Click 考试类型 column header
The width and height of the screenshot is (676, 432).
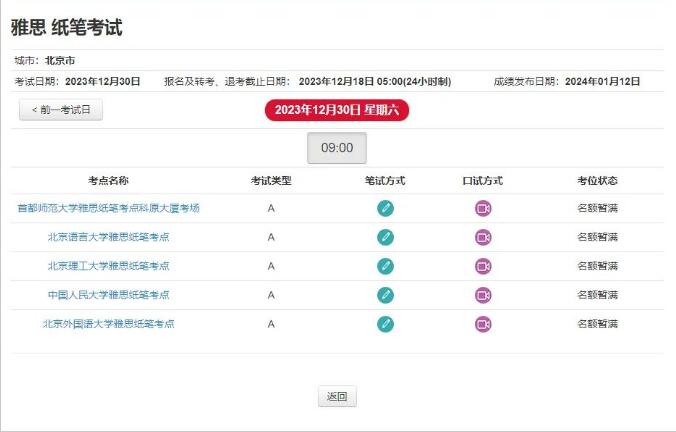tap(271, 181)
